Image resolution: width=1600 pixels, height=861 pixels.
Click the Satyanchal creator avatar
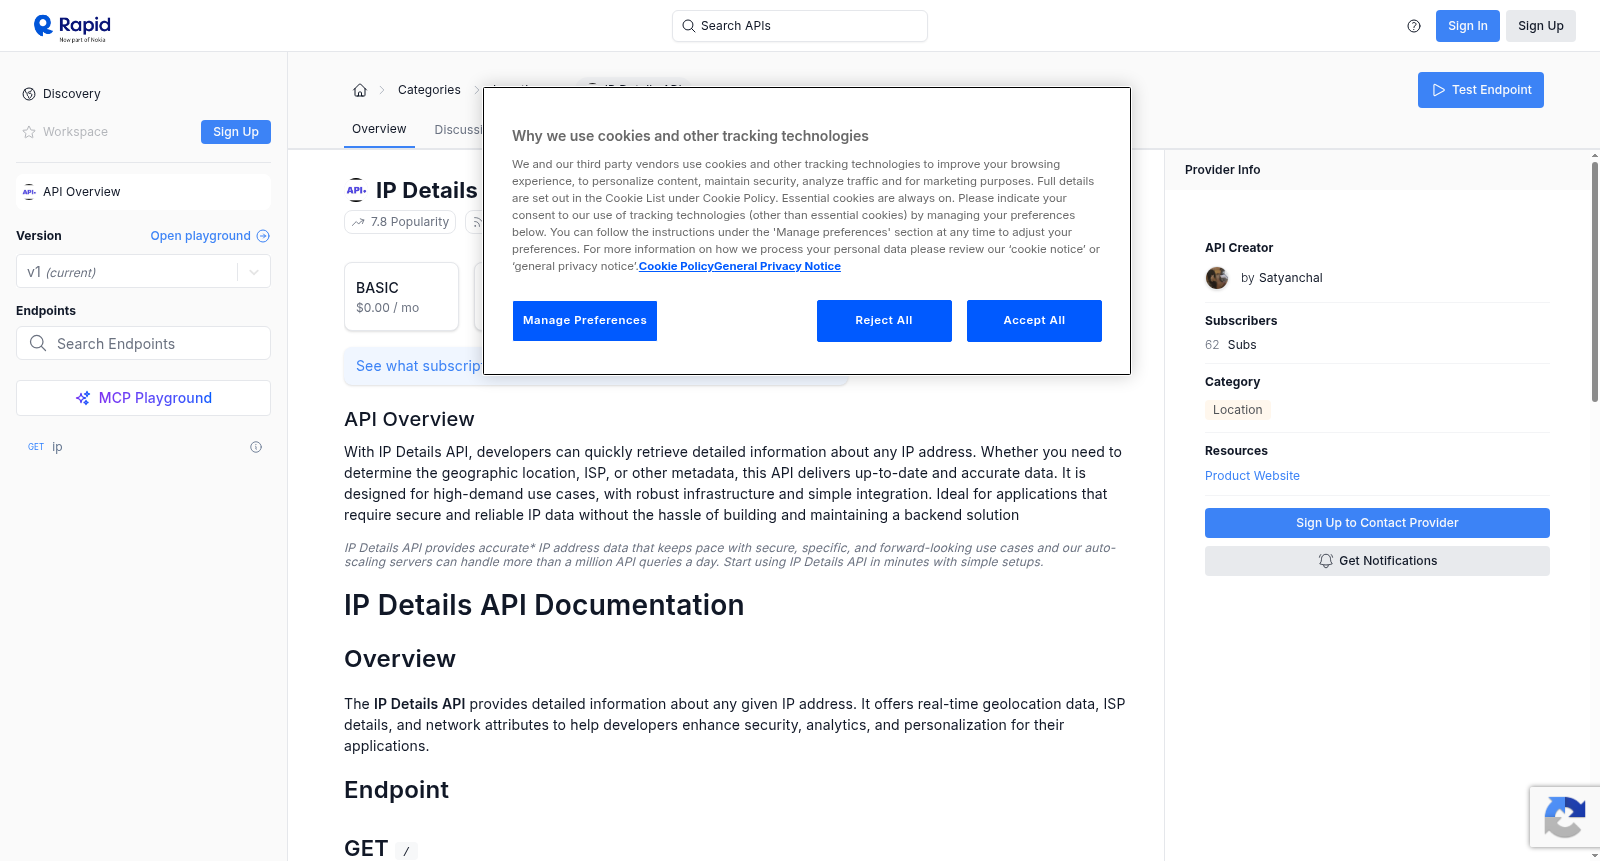pyautogui.click(x=1217, y=278)
